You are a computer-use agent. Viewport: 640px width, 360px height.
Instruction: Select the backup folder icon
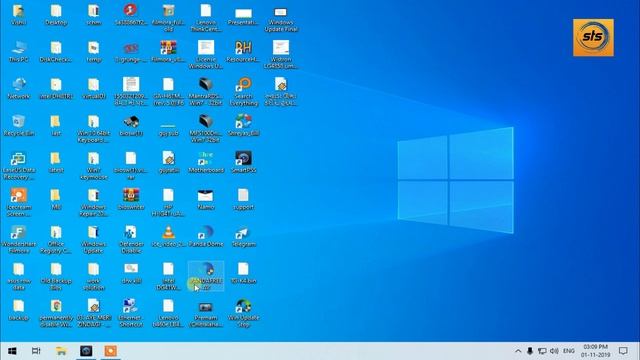(18, 311)
